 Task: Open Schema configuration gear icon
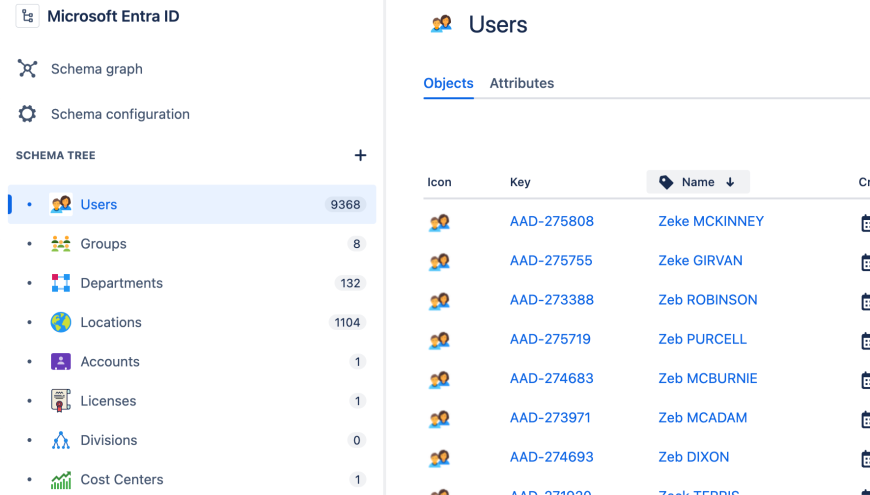[27, 114]
